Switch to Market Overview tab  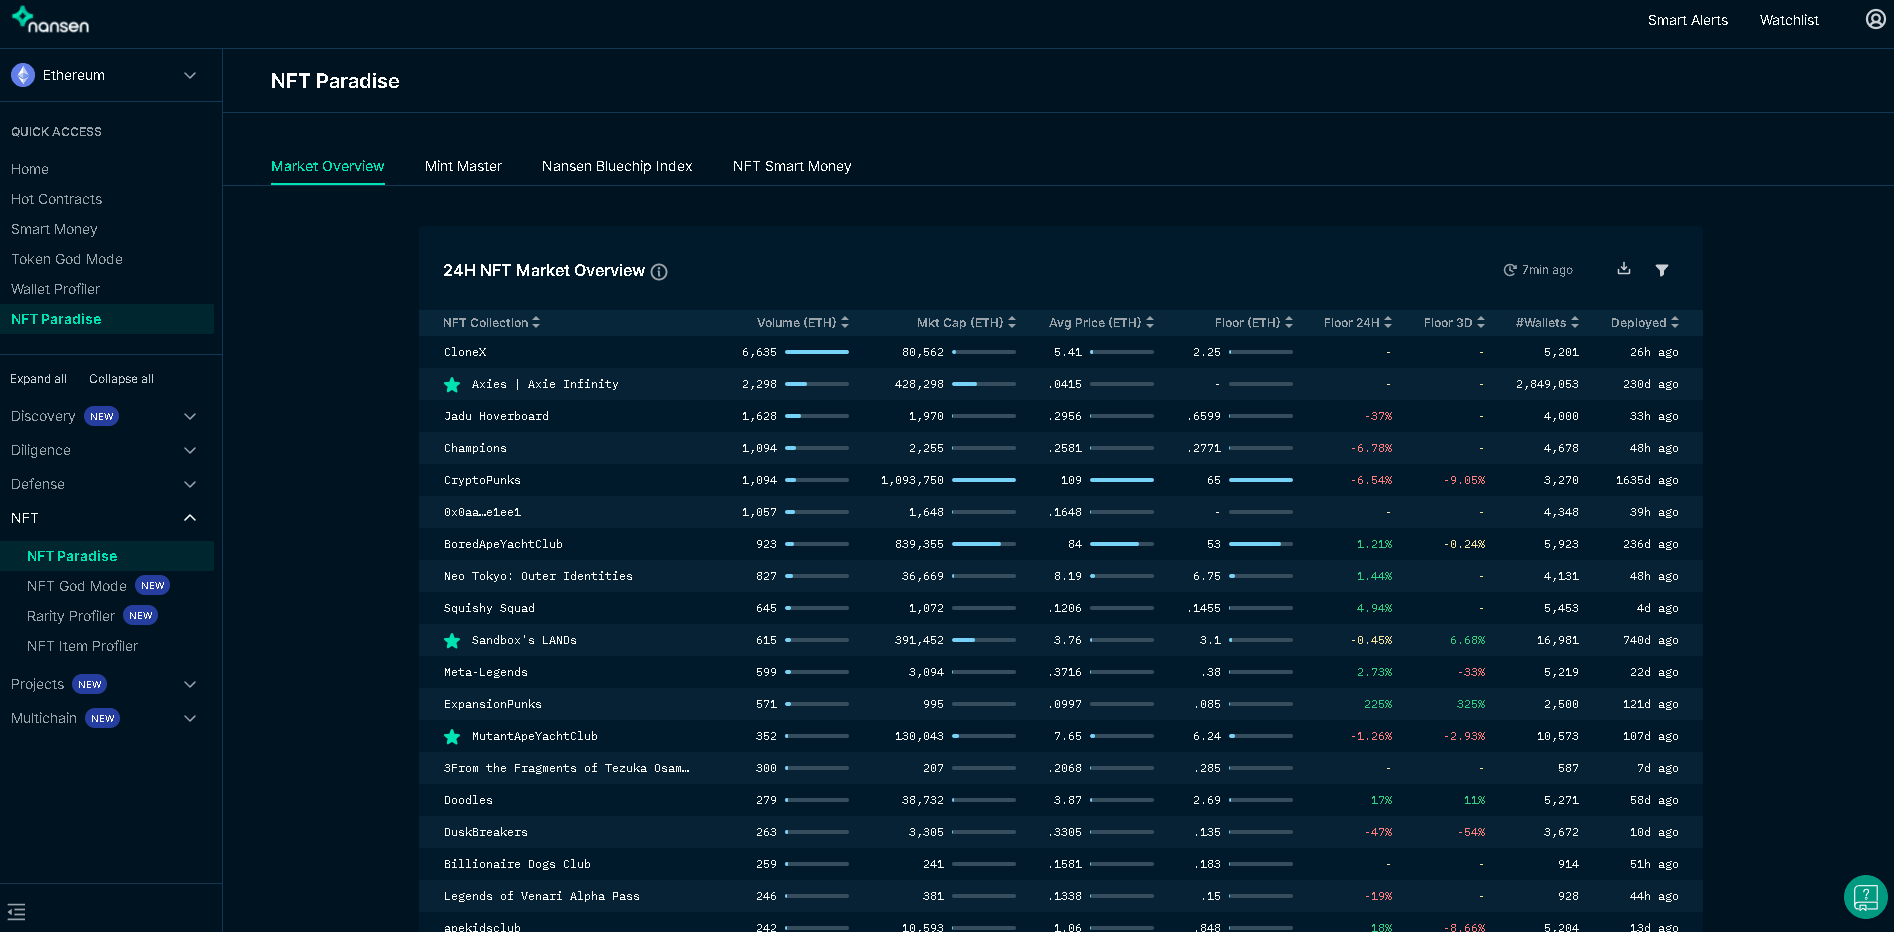(x=327, y=166)
